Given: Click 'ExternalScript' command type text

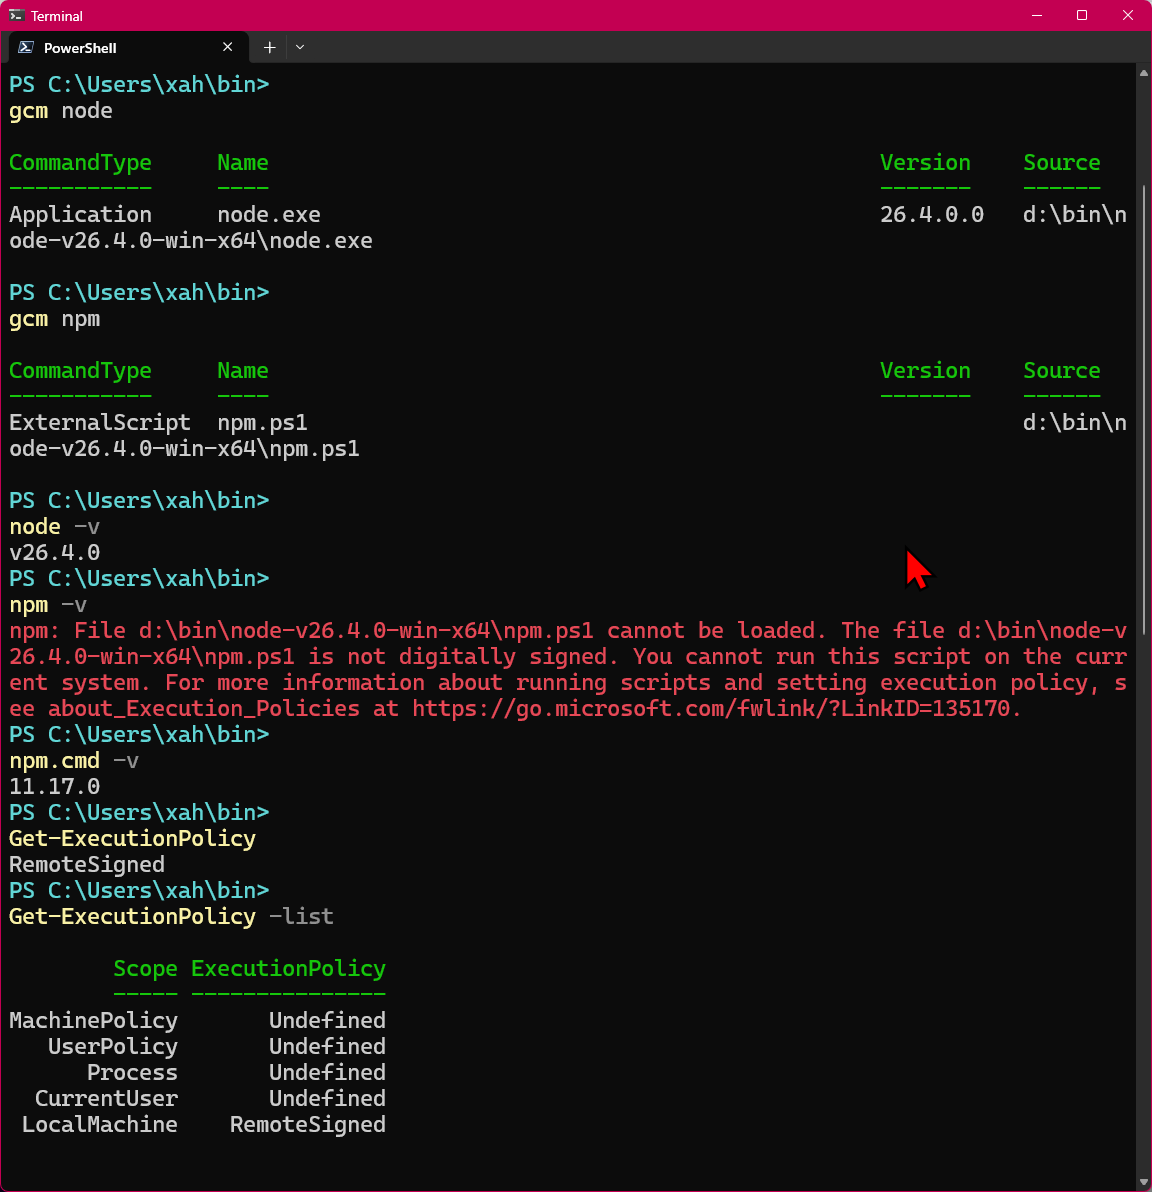Looking at the screenshot, I should click(100, 423).
